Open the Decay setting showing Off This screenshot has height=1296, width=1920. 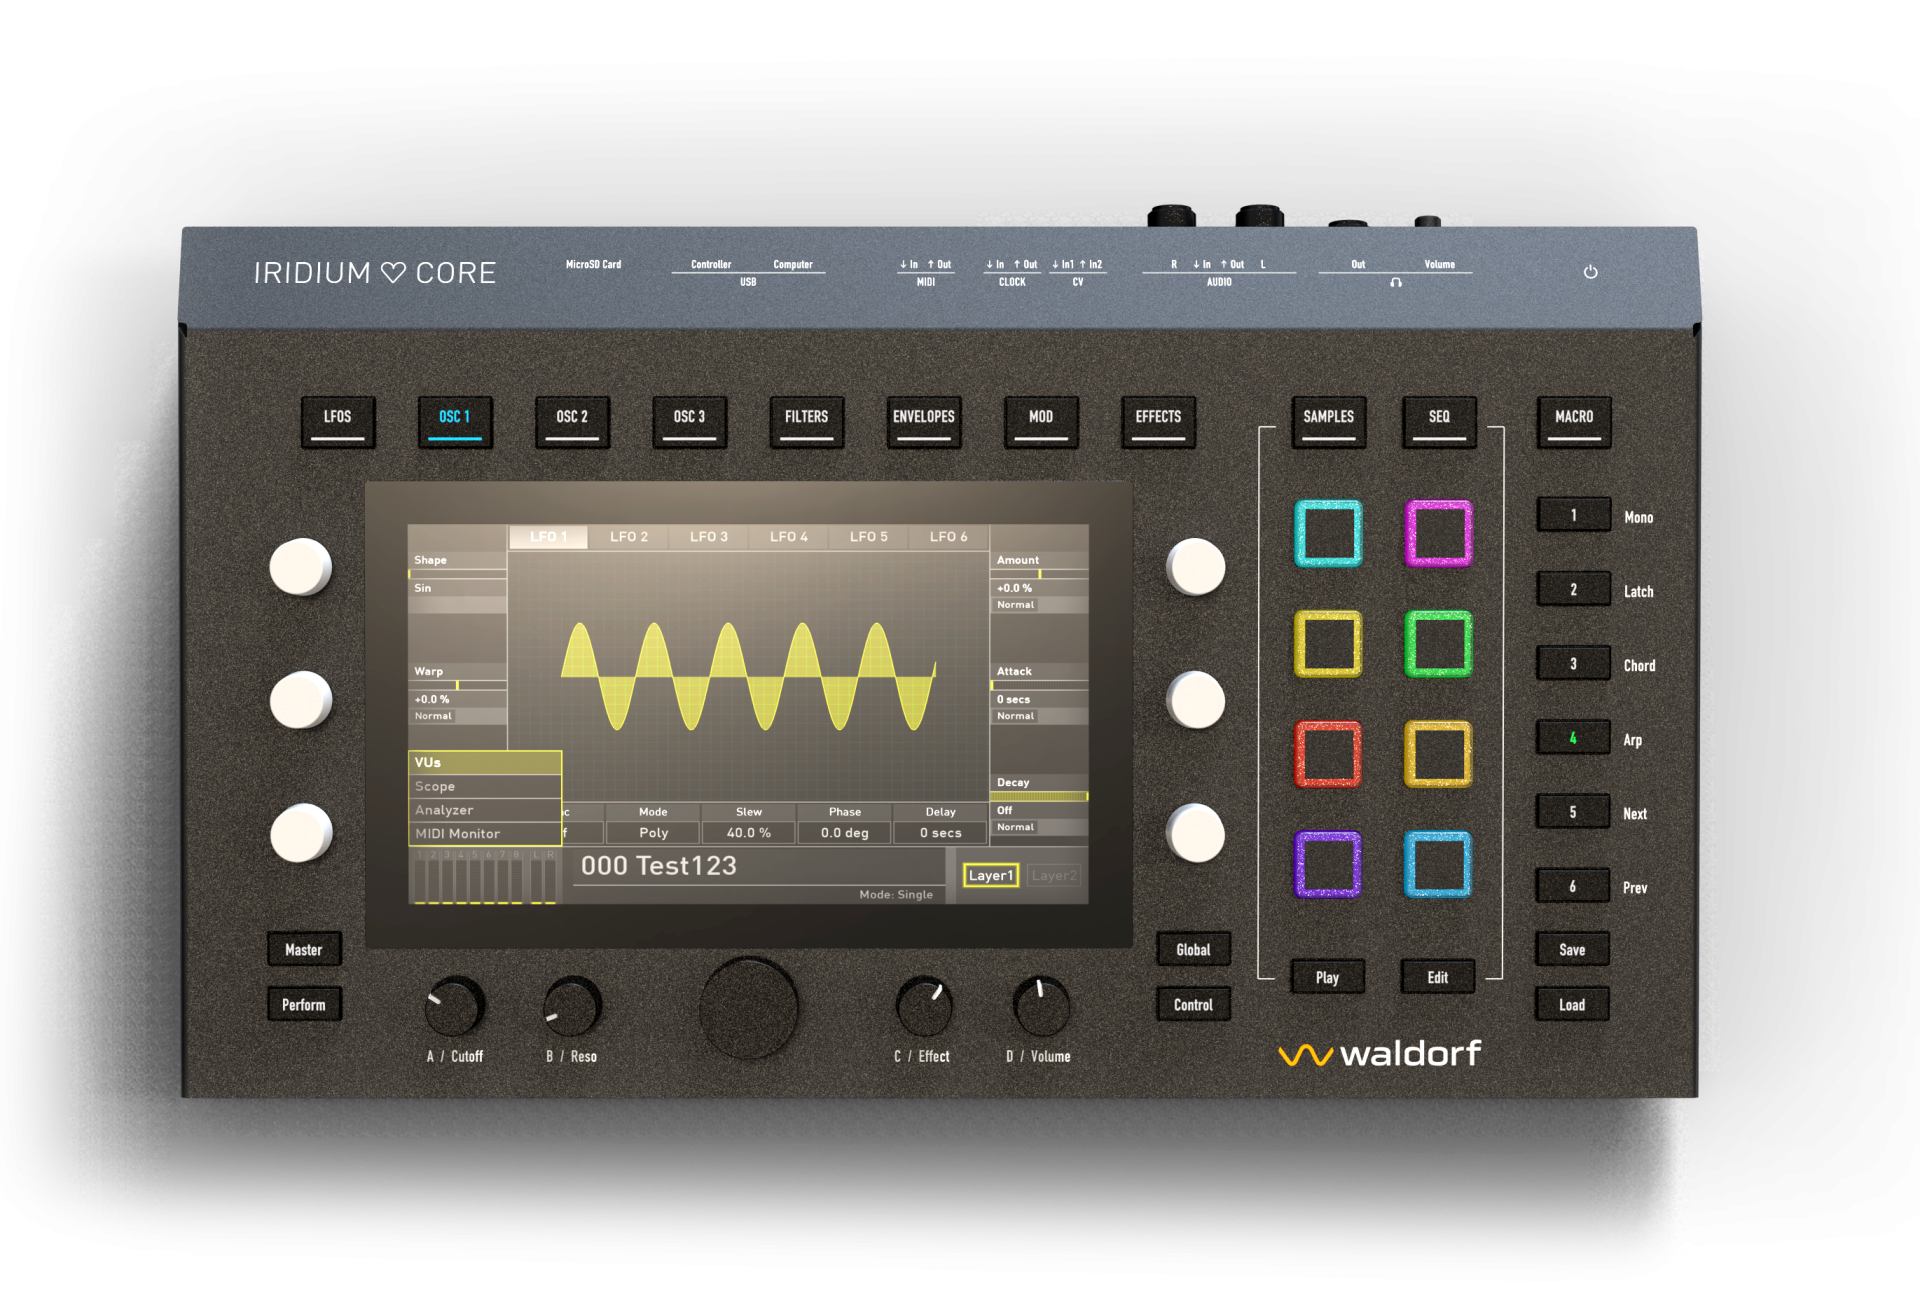click(x=1039, y=811)
